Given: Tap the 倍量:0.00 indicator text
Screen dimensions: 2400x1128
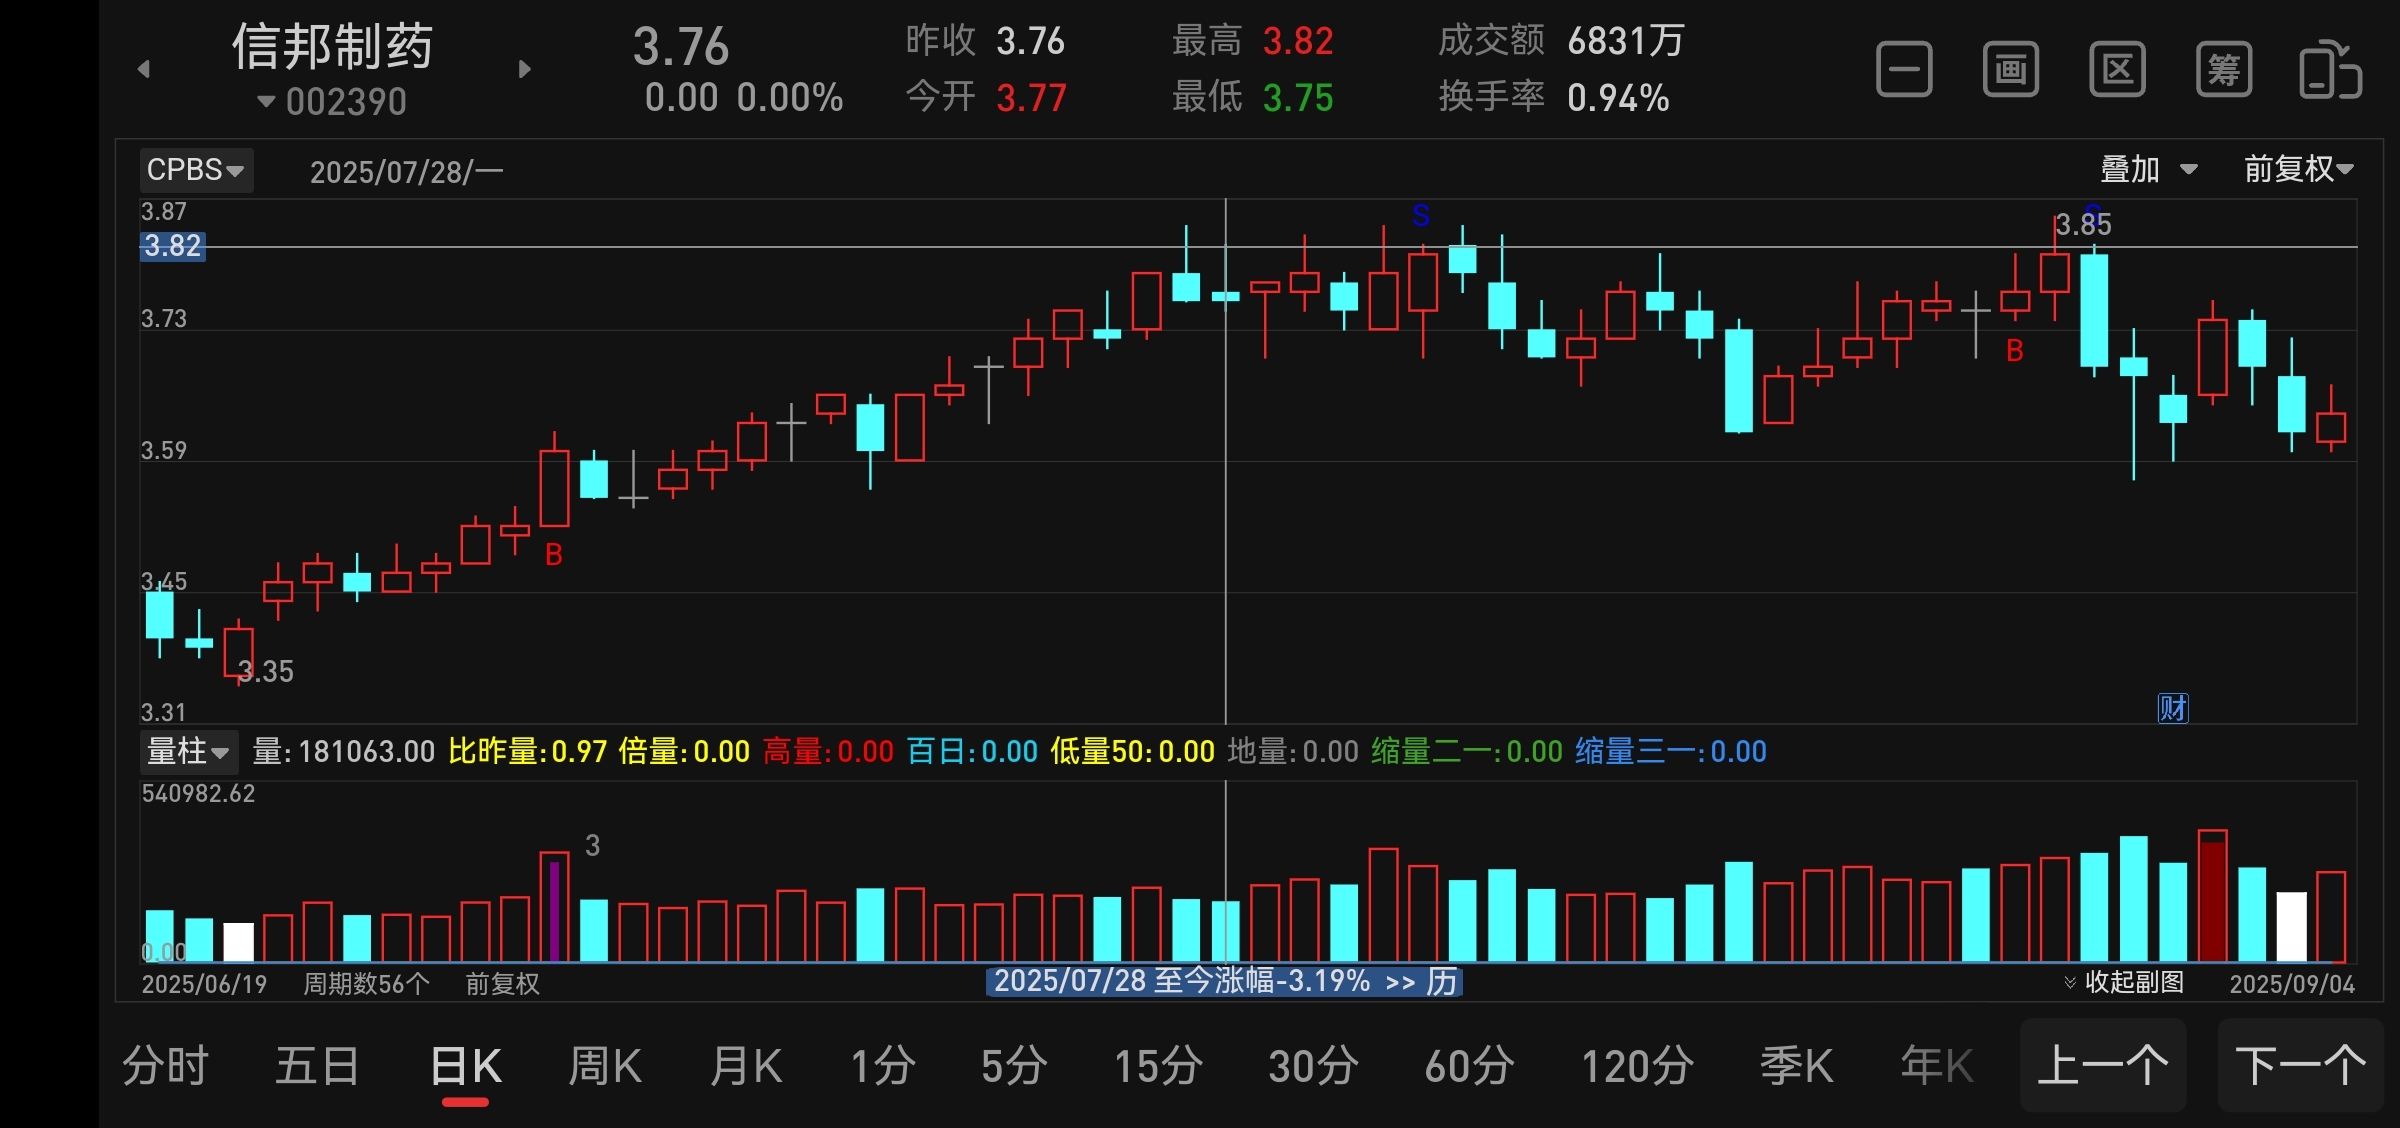Looking at the screenshot, I should tap(684, 751).
